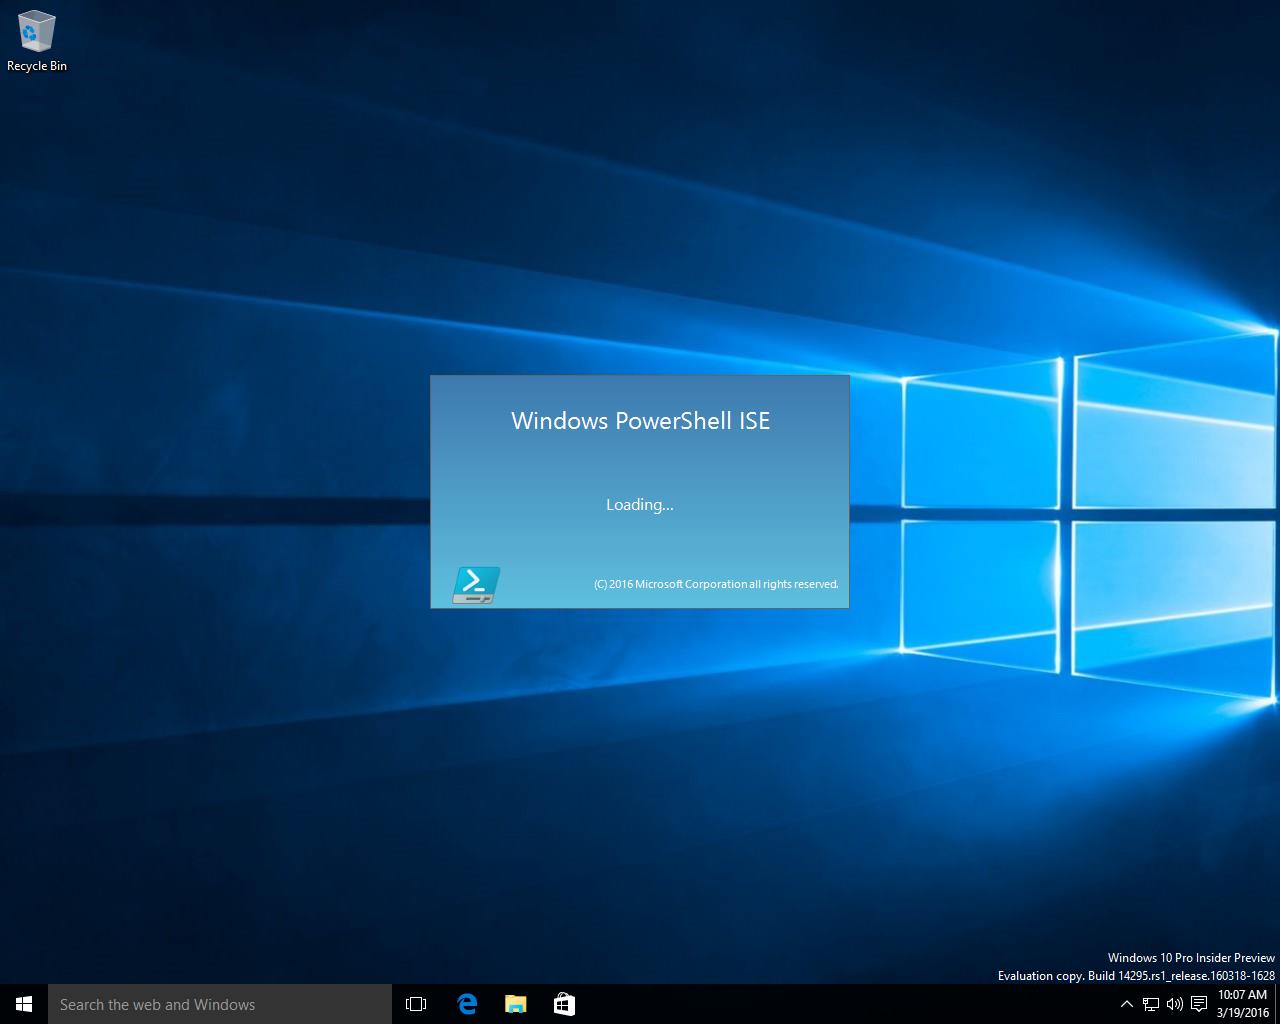
Task: Open the Recycle Bin desktop icon
Action: [x=36, y=41]
